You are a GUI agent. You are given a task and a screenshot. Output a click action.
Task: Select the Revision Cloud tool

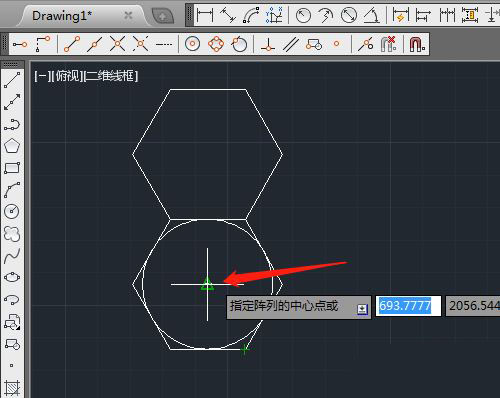point(12,234)
